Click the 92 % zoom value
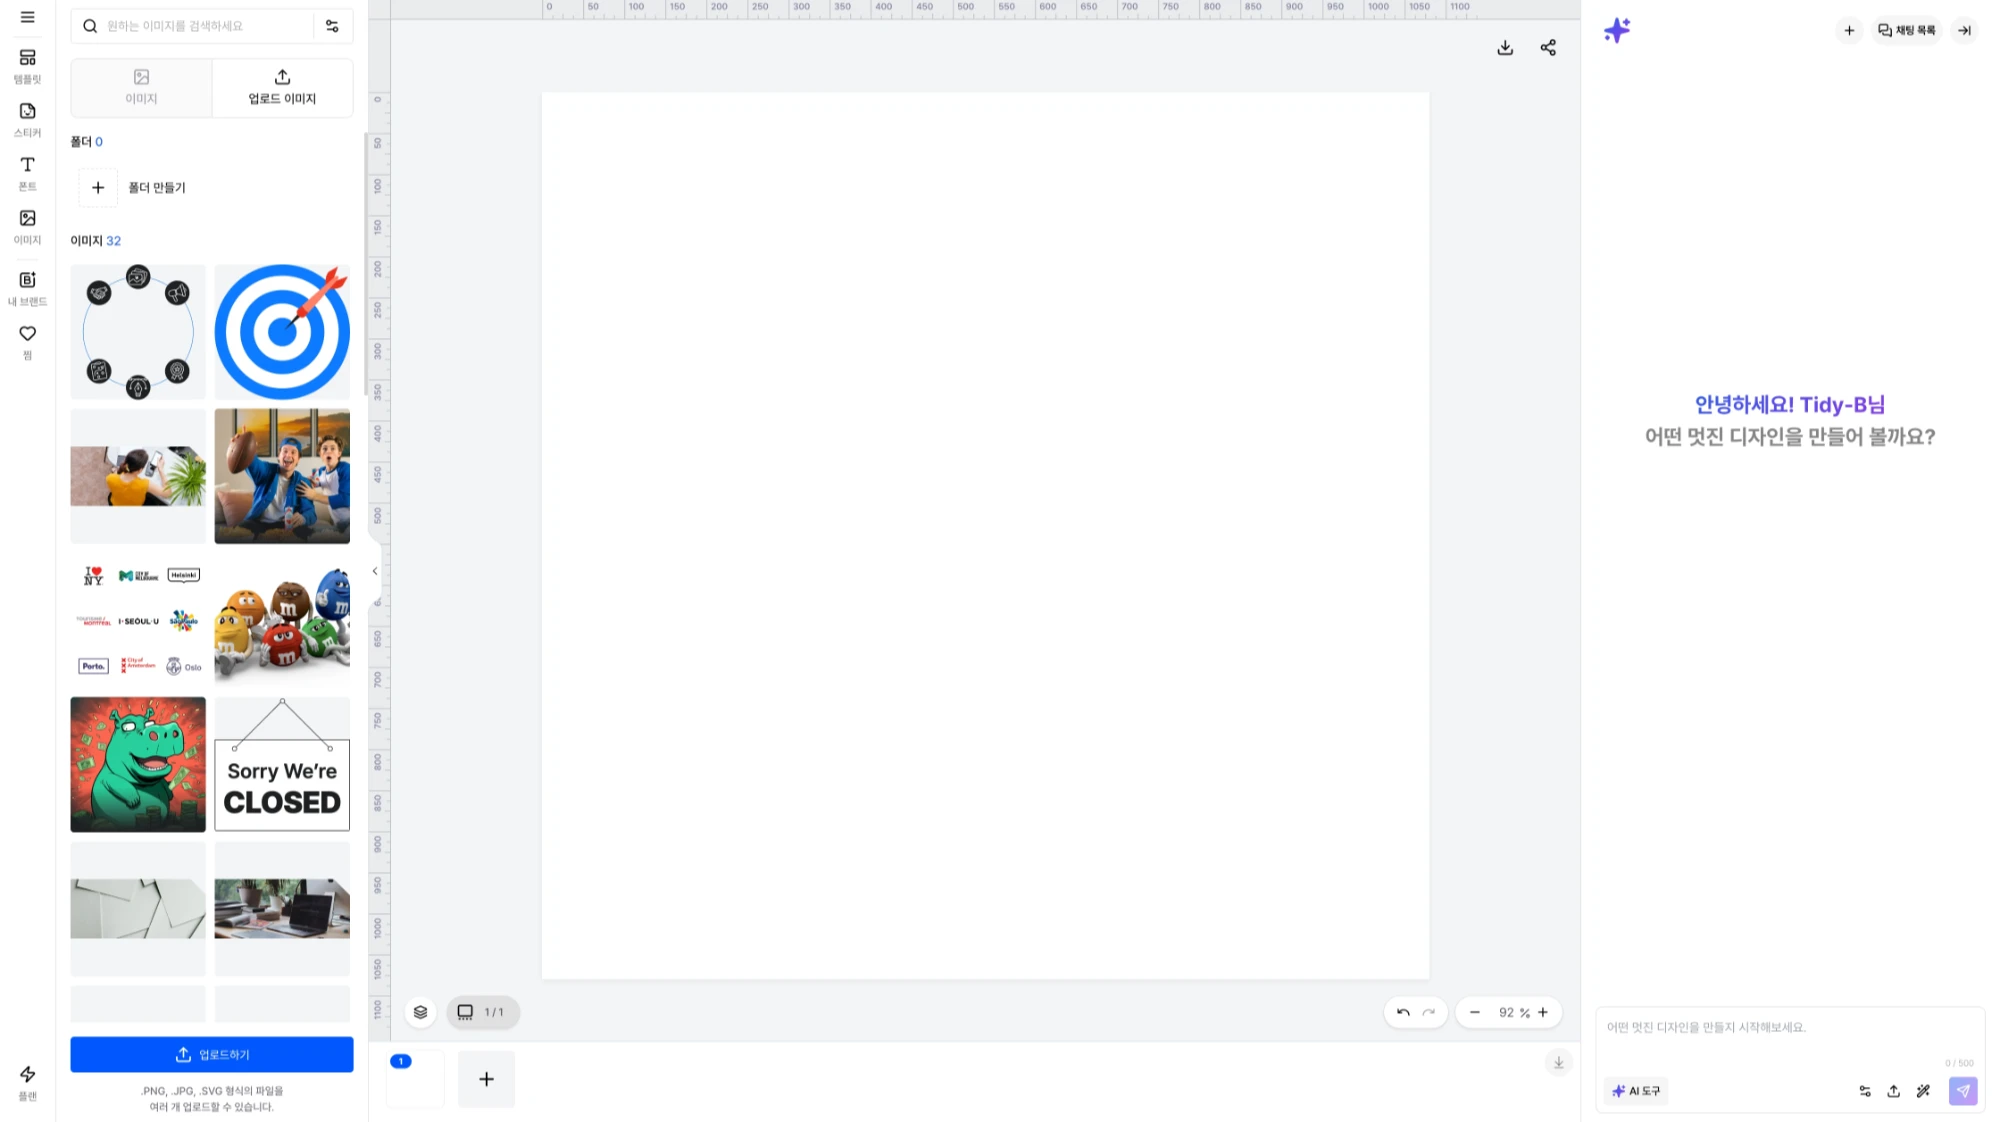Image resolution: width=2000 pixels, height=1122 pixels. [x=1514, y=1012]
